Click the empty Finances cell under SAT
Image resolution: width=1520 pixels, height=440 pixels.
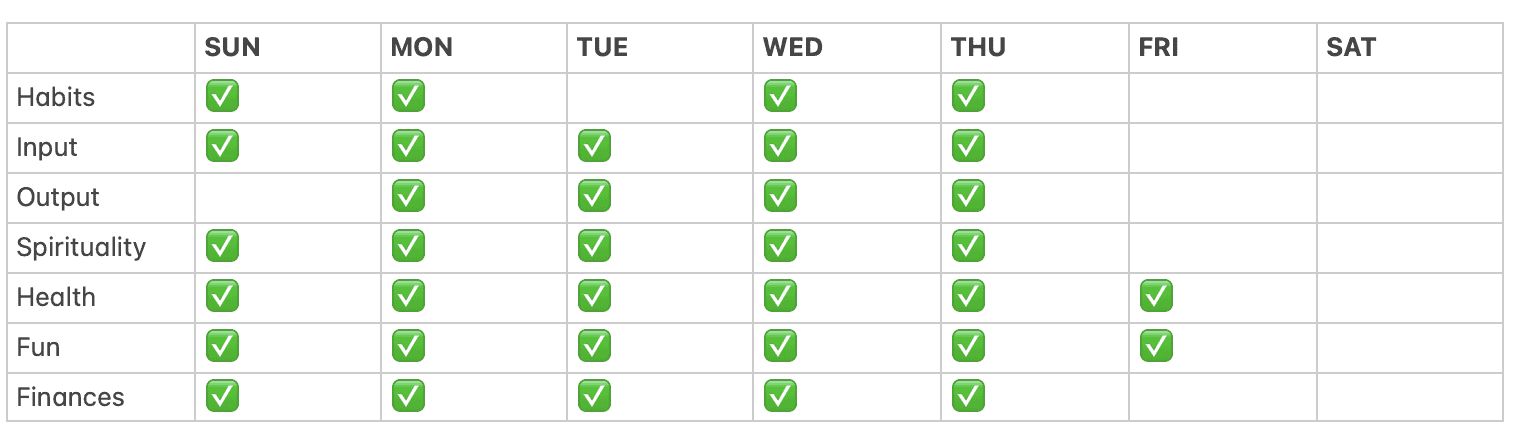(1410, 397)
